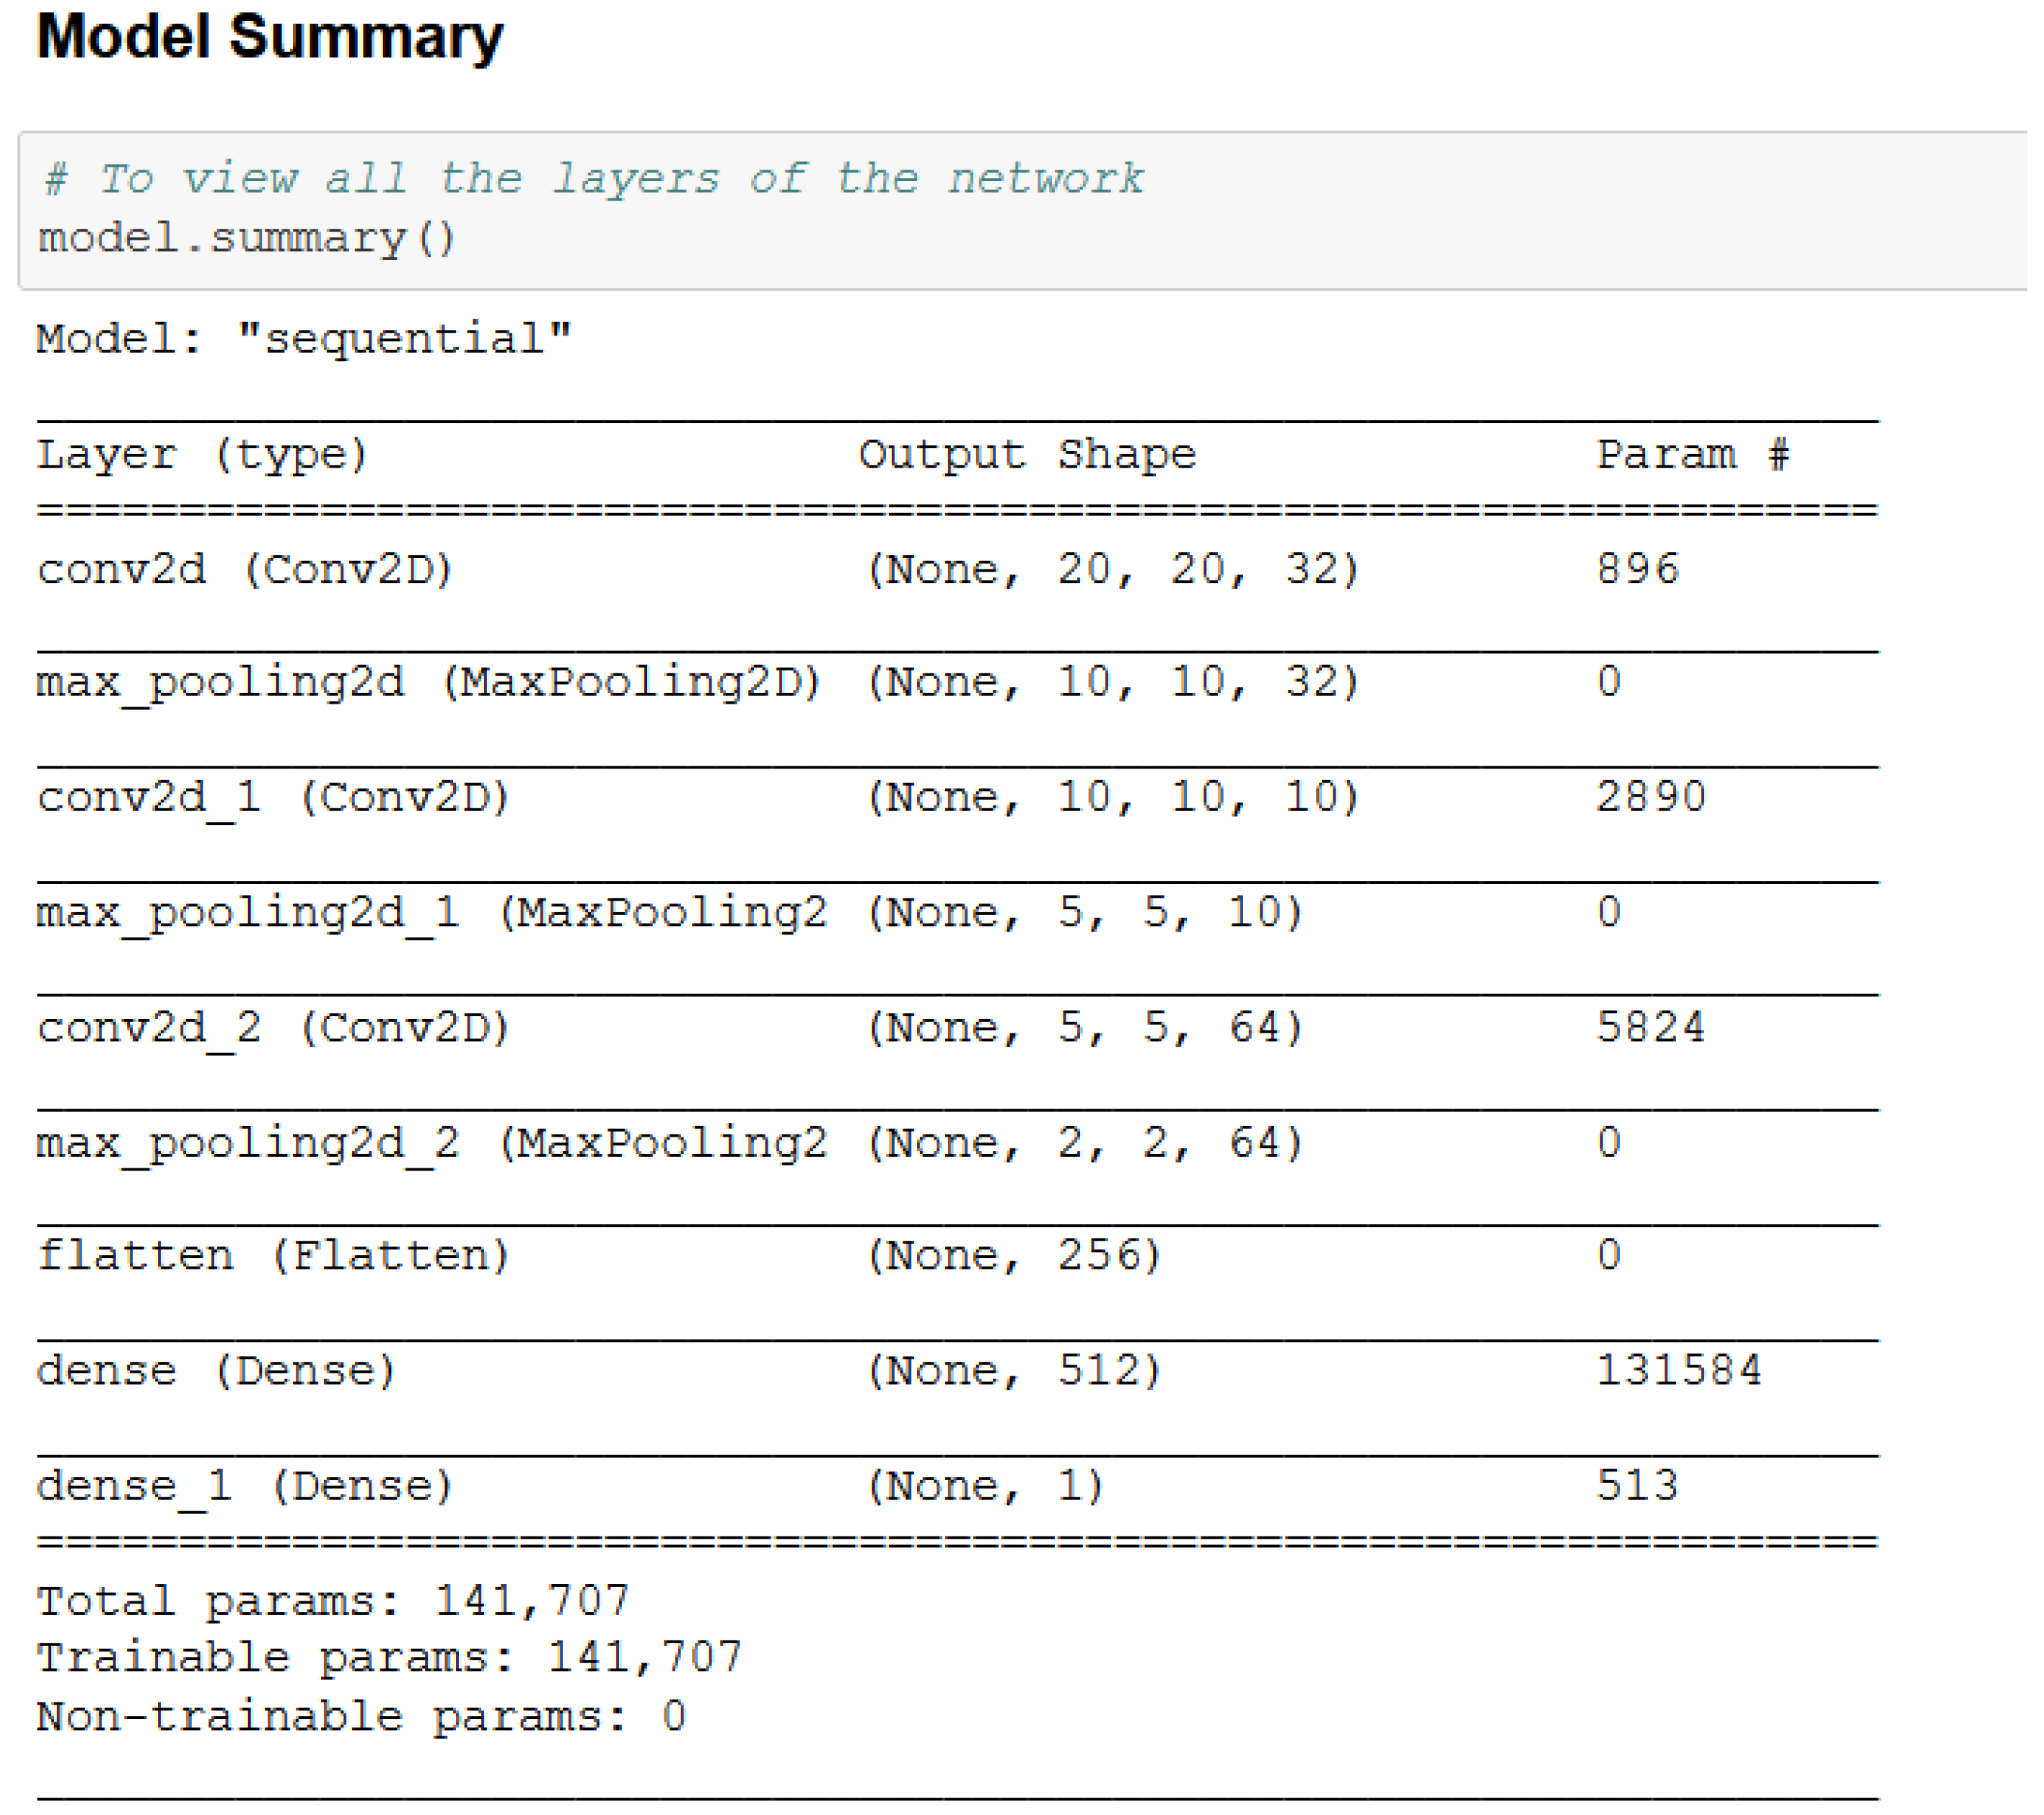Click the comment line about viewing layers

[x=594, y=180]
